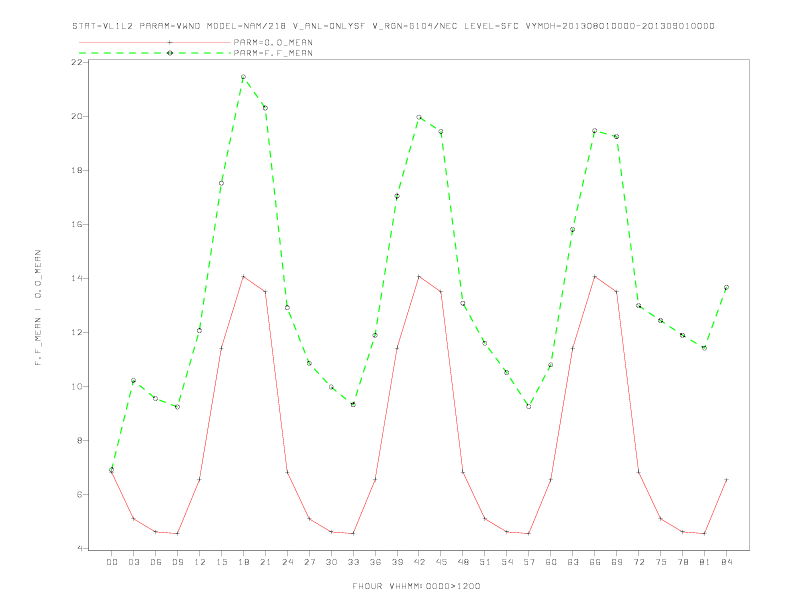Viewport: 792px width, 612px height.
Task: Click the x-axis hour label 66
Action: tap(595, 562)
